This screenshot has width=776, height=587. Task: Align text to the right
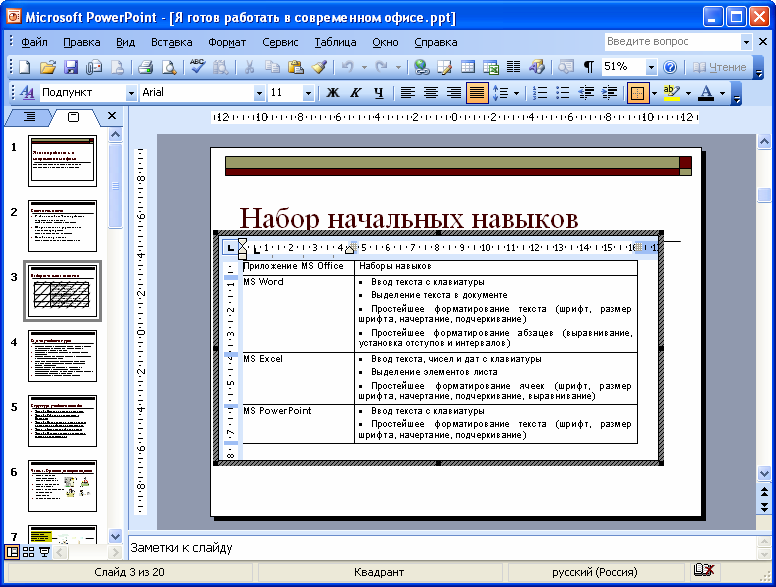click(453, 93)
